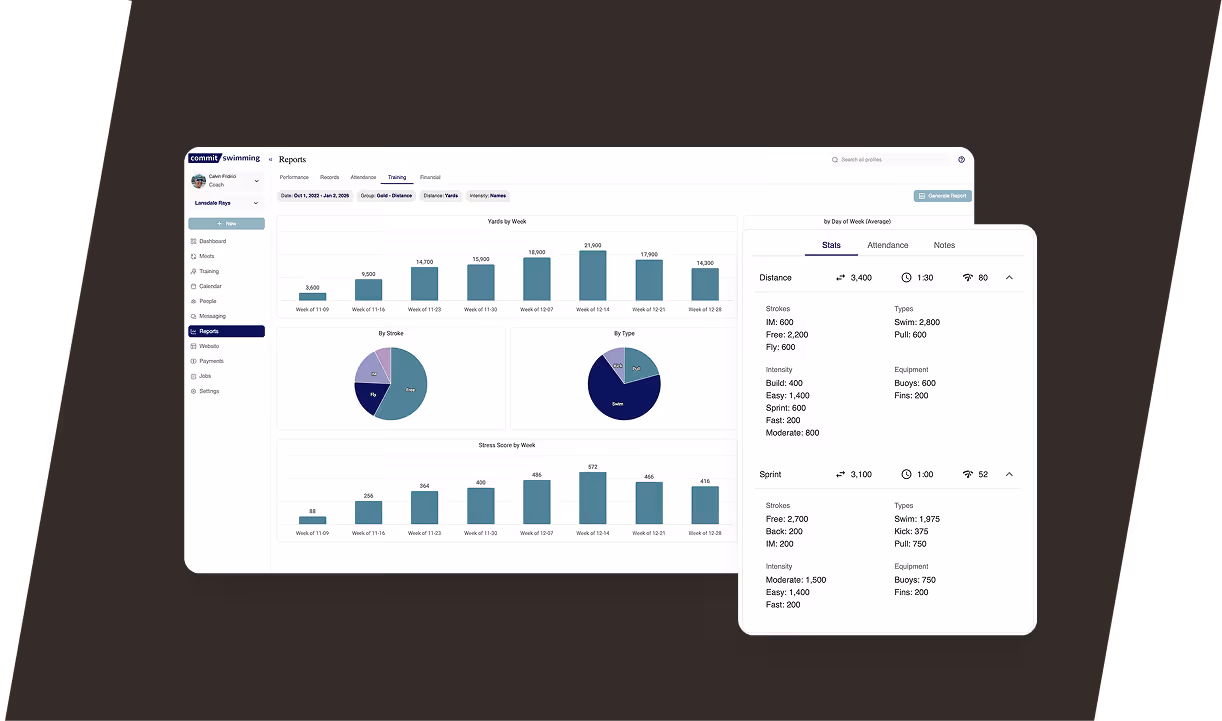Collapse sidebar with double-chevron icon
Viewport: 1222px width, 721px height.
270,159
